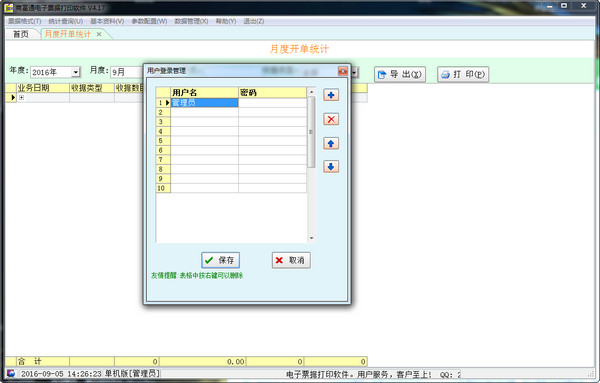Click the 收据类型 column header
600x383 pixels.
point(92,88)
